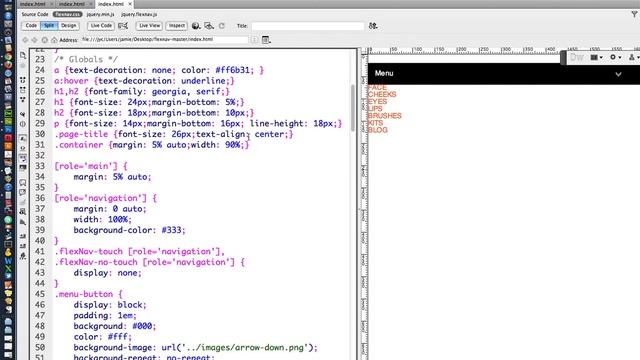Image resolution: width=640 pixels, height=360 pixels.
Task: Click the Stop/Reload circular icon near Address
Action: [44, 40]
